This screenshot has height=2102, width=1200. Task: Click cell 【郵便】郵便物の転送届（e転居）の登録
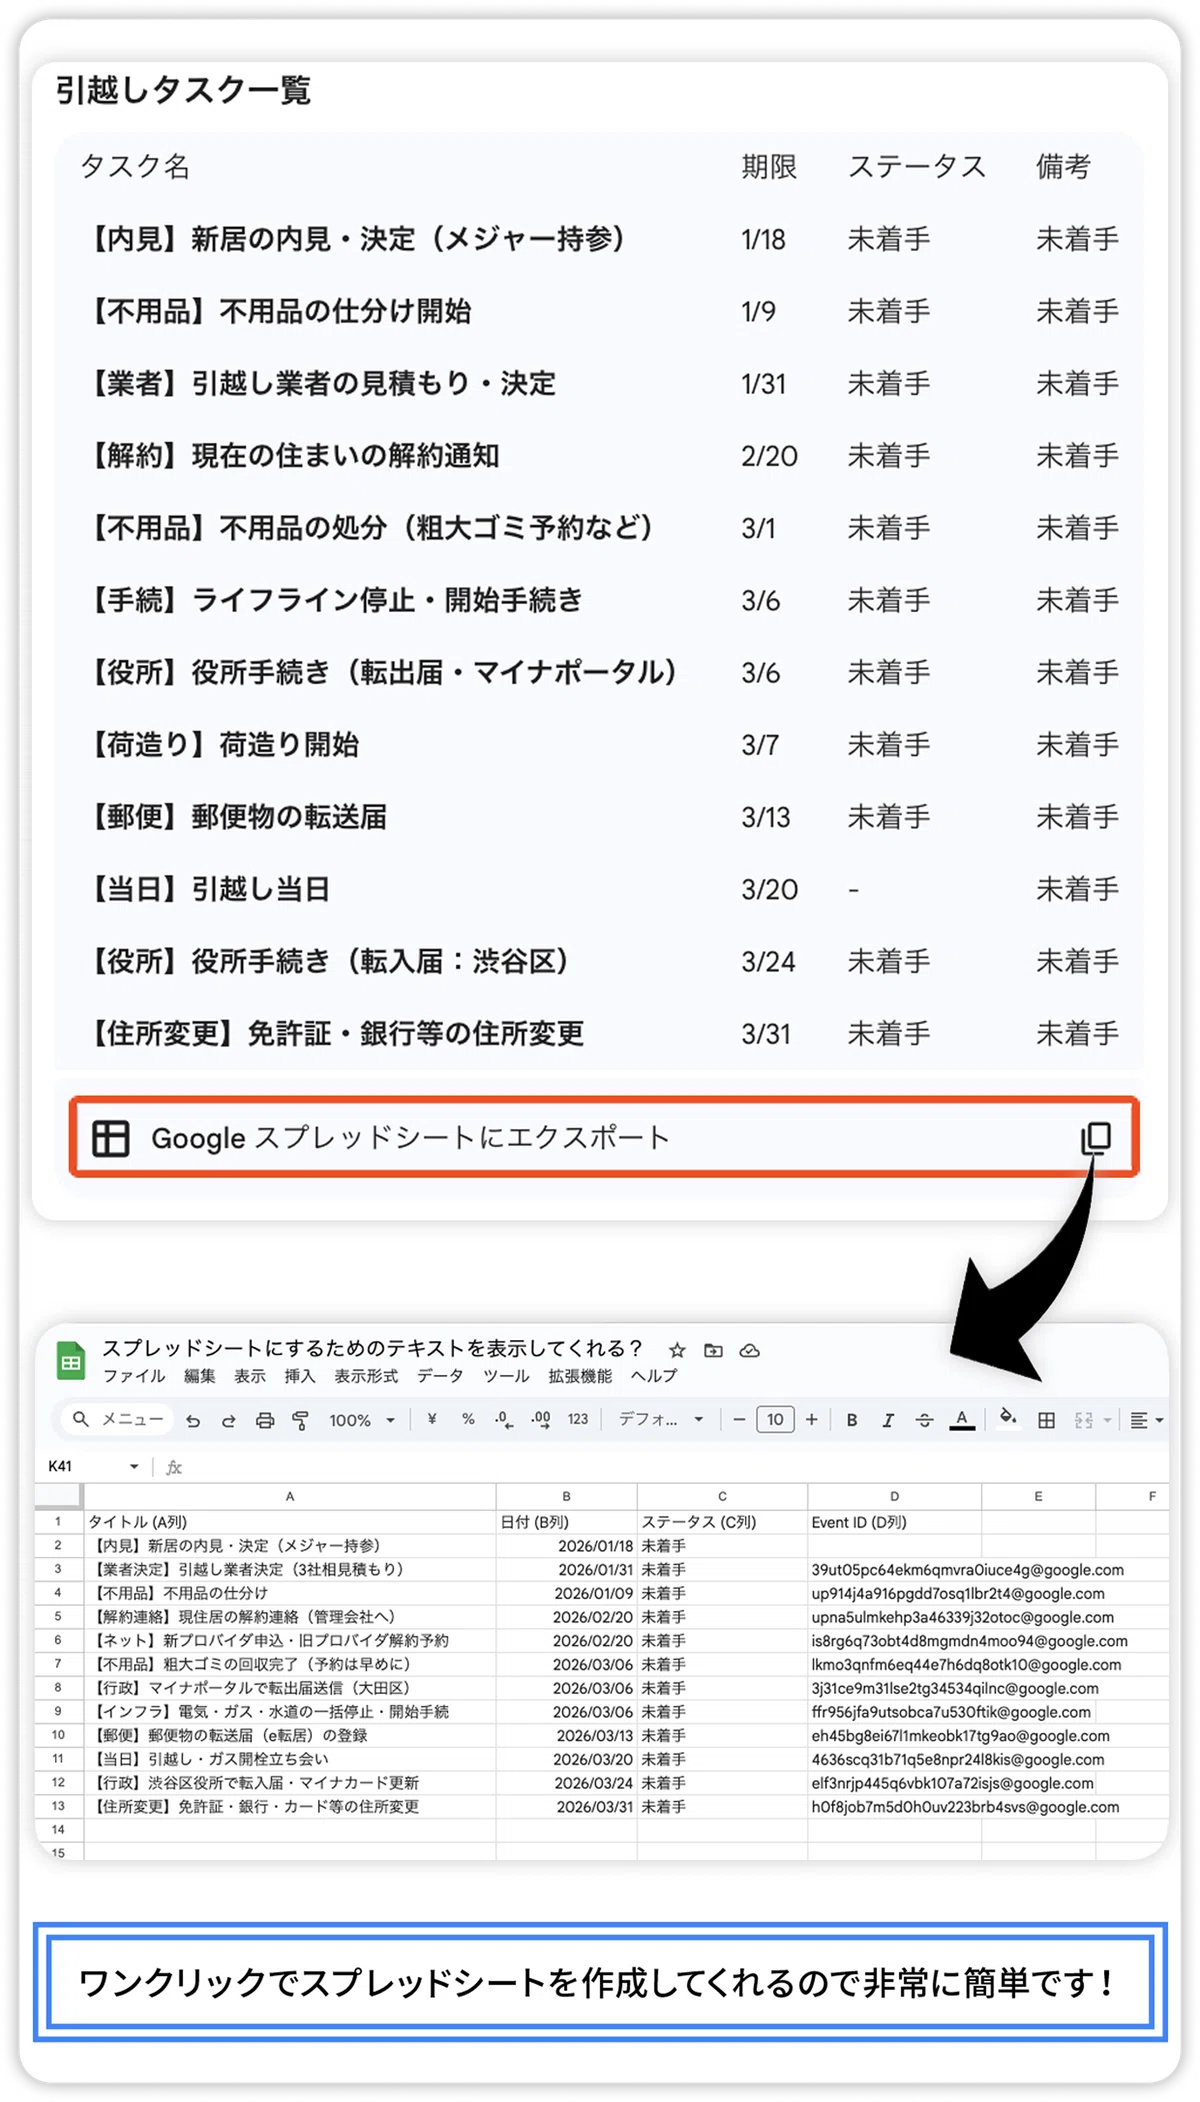[x=290, y=1736]
